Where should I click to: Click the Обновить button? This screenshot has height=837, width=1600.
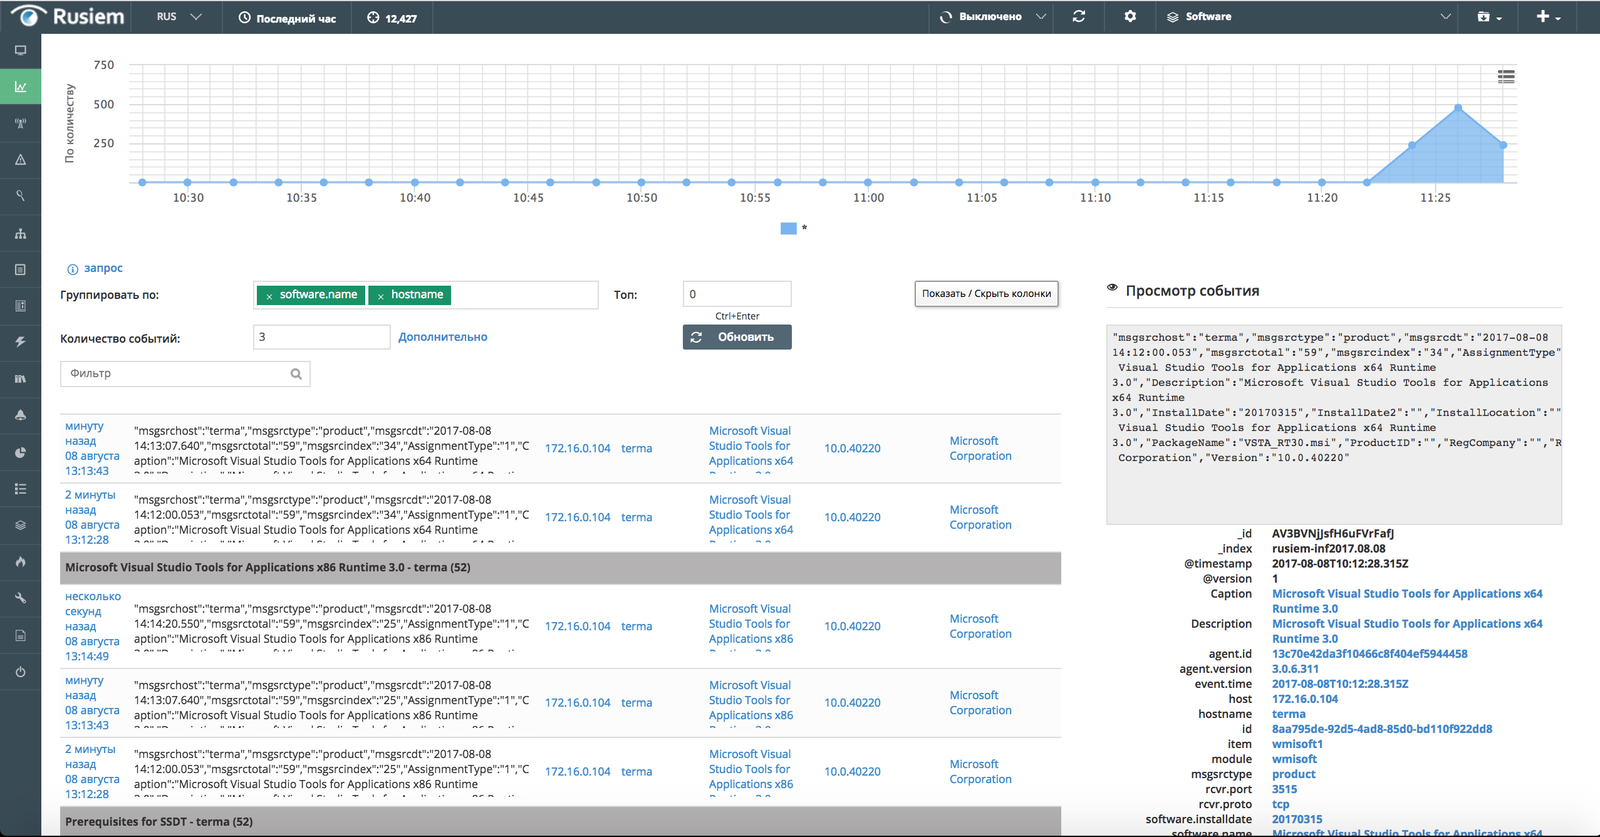(737, 337)
